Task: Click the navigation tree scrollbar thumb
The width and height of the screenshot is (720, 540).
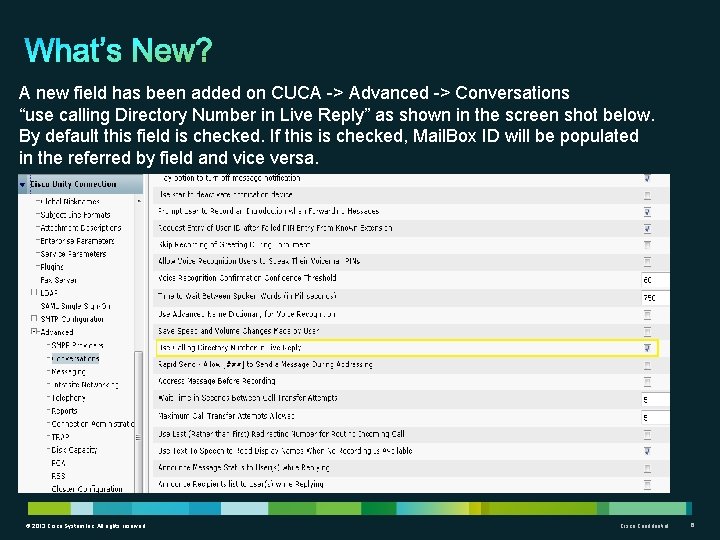Action: coord(138,422)
